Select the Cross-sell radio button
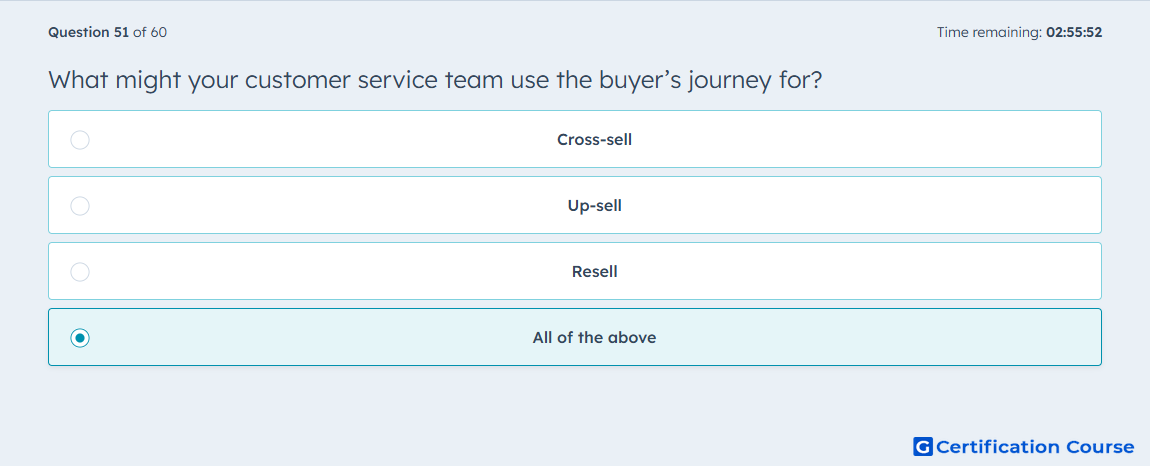This screenshot has width=1150, height=466. click(80, 140)
